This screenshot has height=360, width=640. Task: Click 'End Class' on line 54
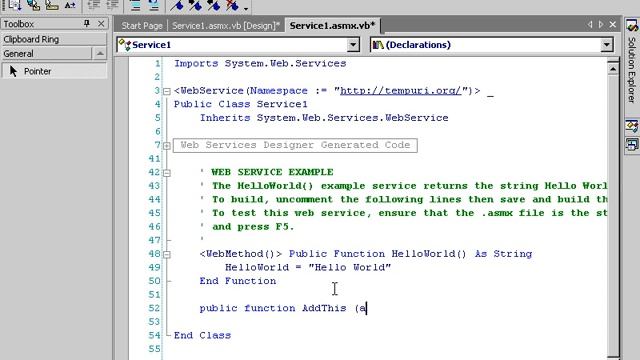click(x=202, y=336)
